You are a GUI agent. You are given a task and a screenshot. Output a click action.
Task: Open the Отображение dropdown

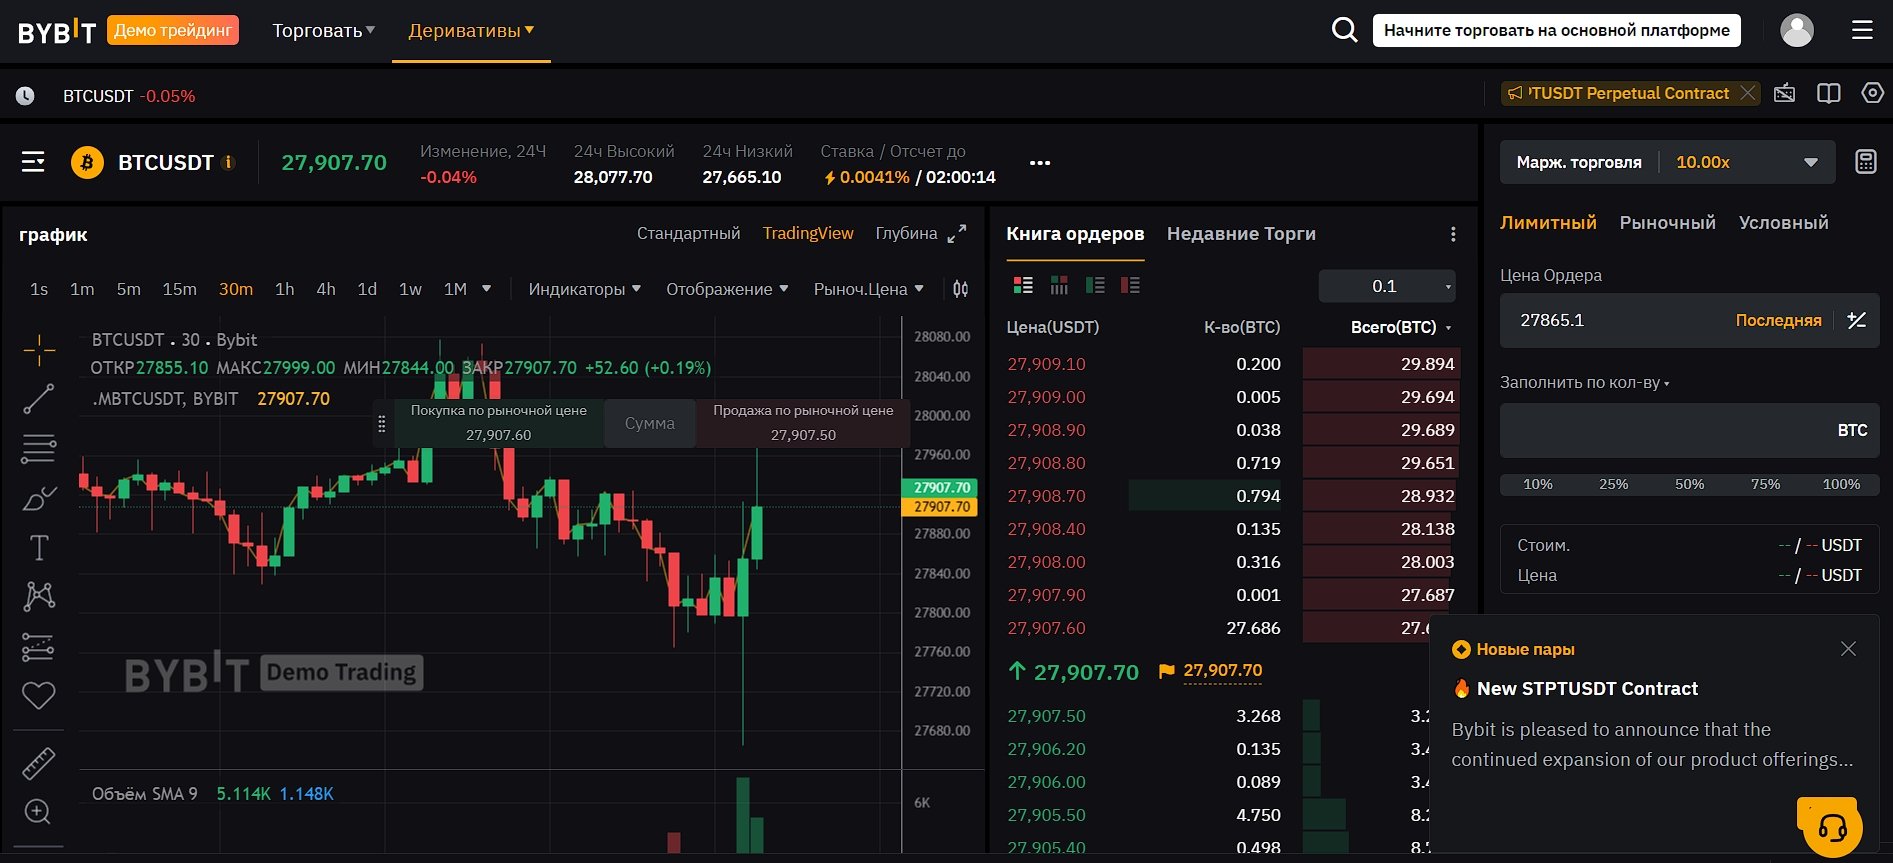pyautogui.click(x=727, y=289)
